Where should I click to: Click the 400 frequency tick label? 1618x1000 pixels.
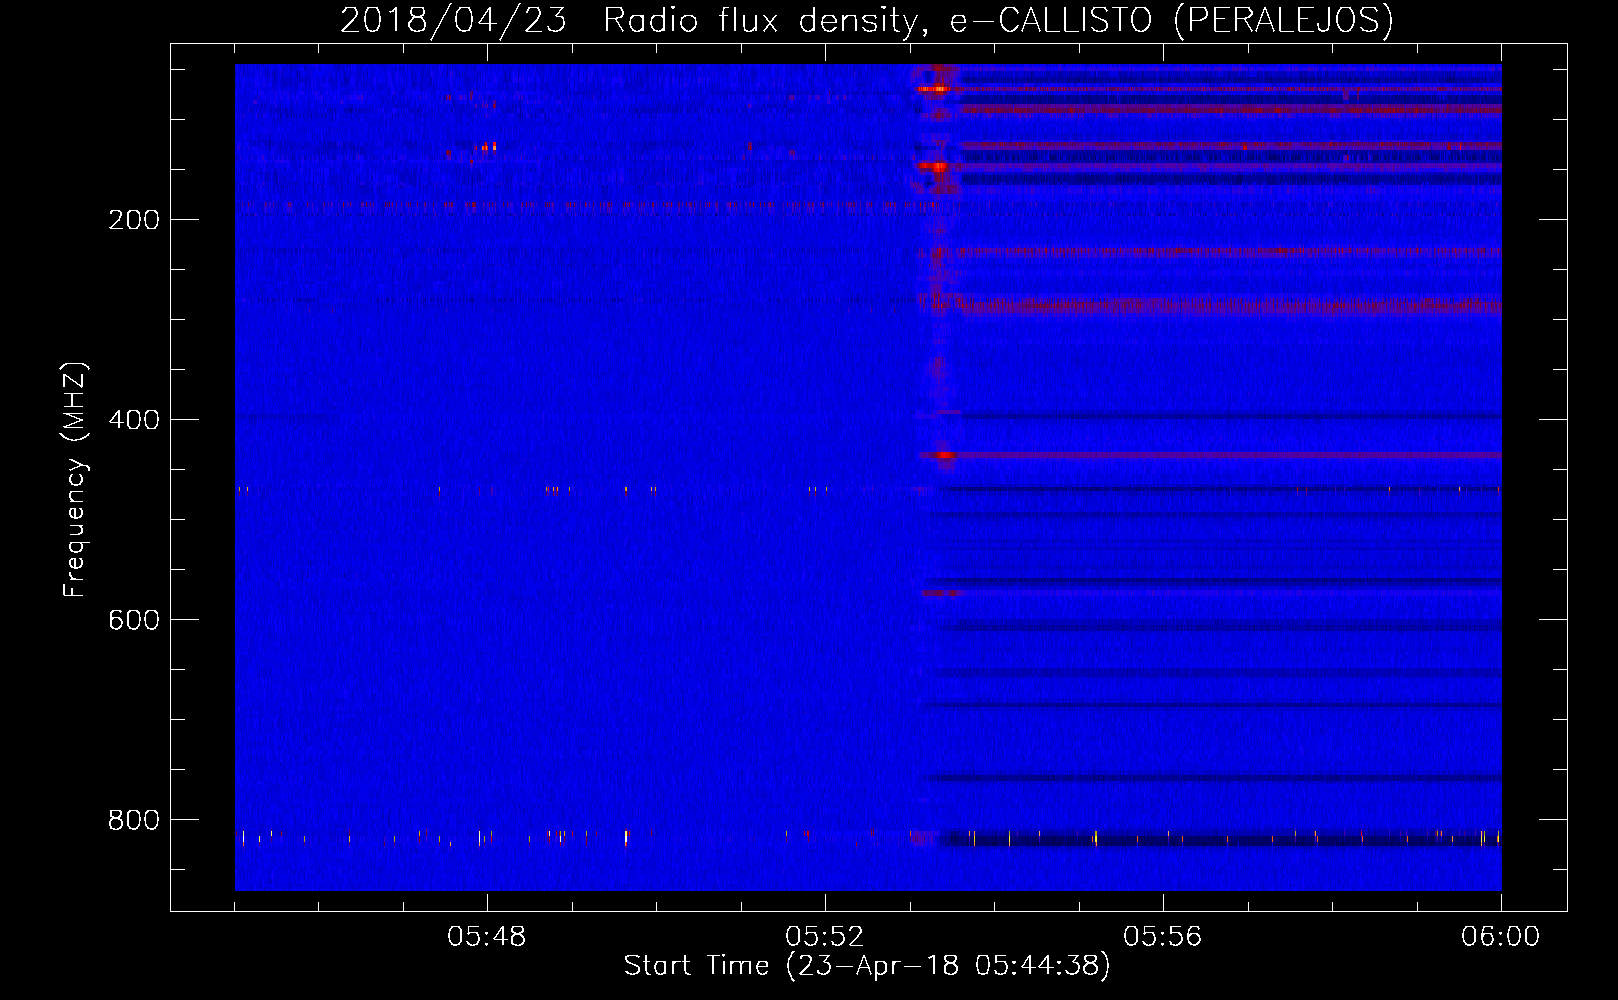click(133, 420)
